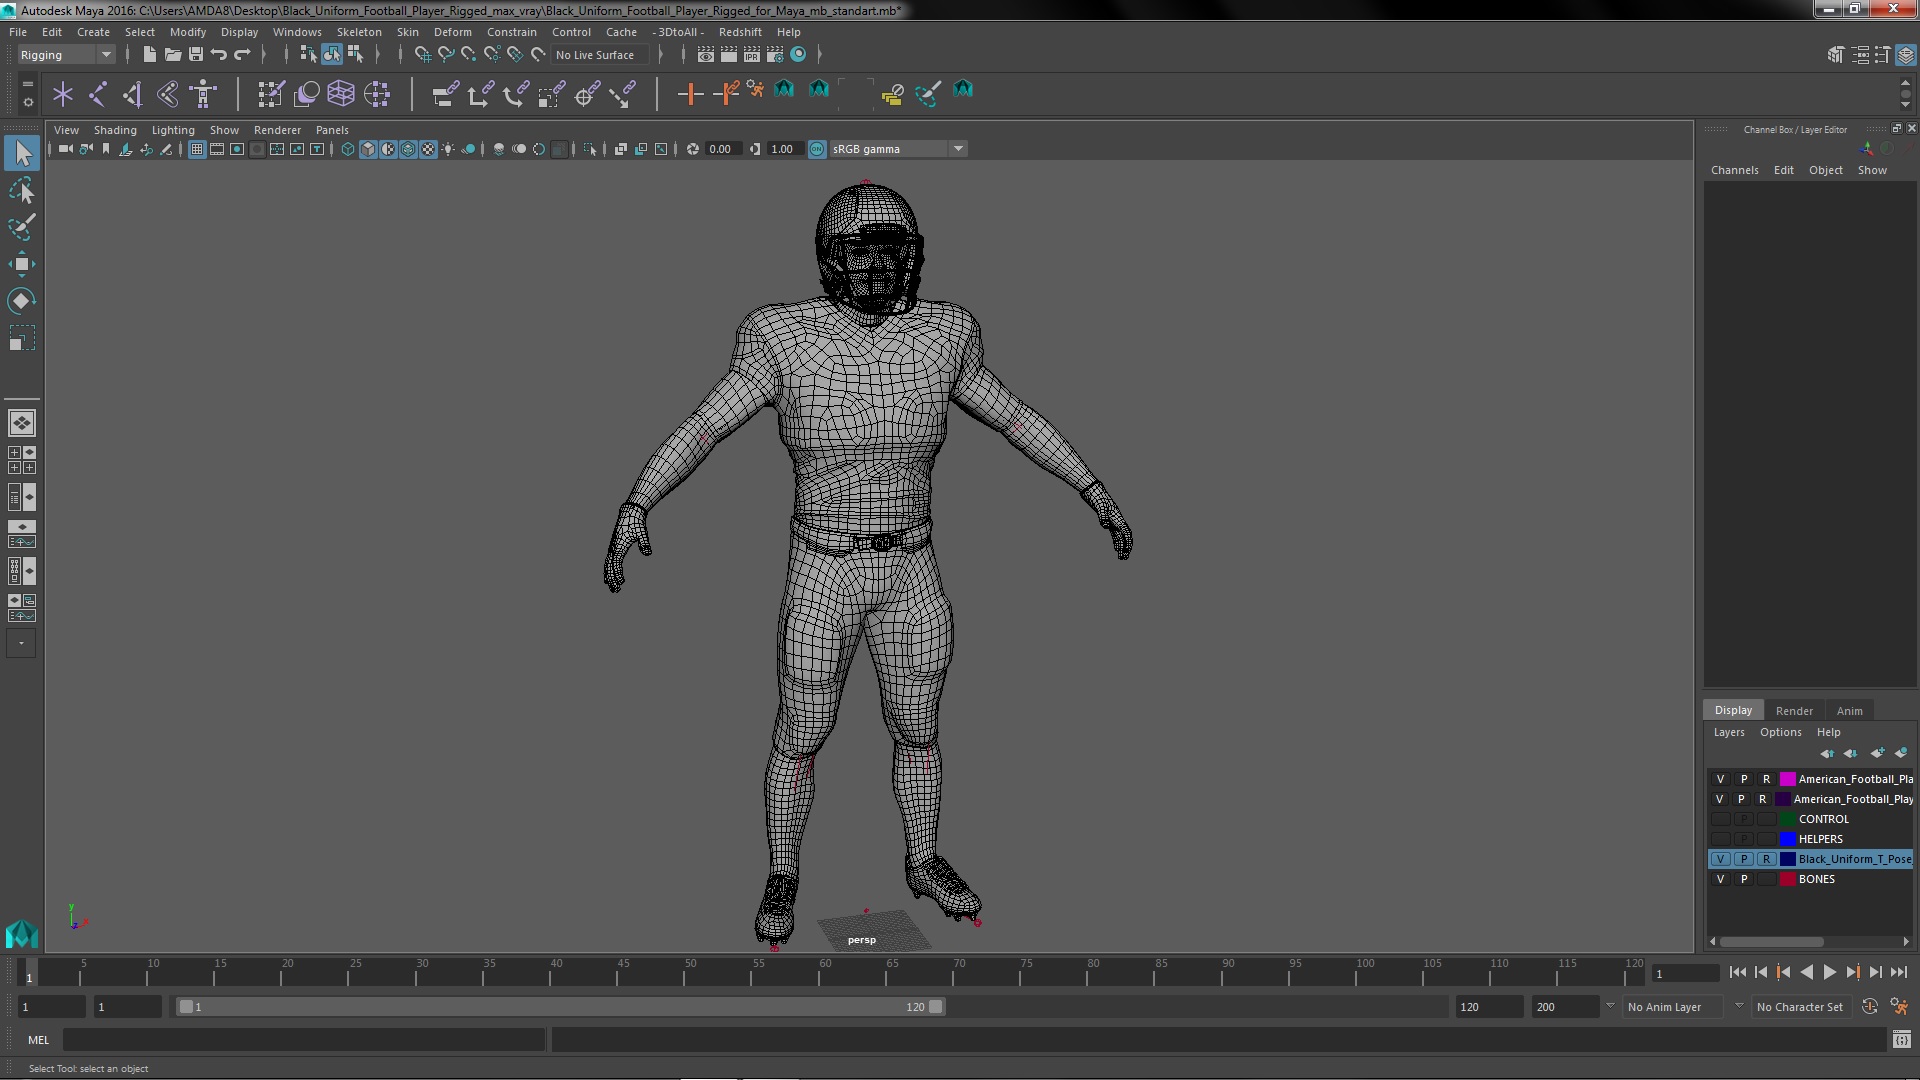Toggle visibility of Black_Uniform_T_Pose layer
1920x1080 pixels.
[1720, 859]
